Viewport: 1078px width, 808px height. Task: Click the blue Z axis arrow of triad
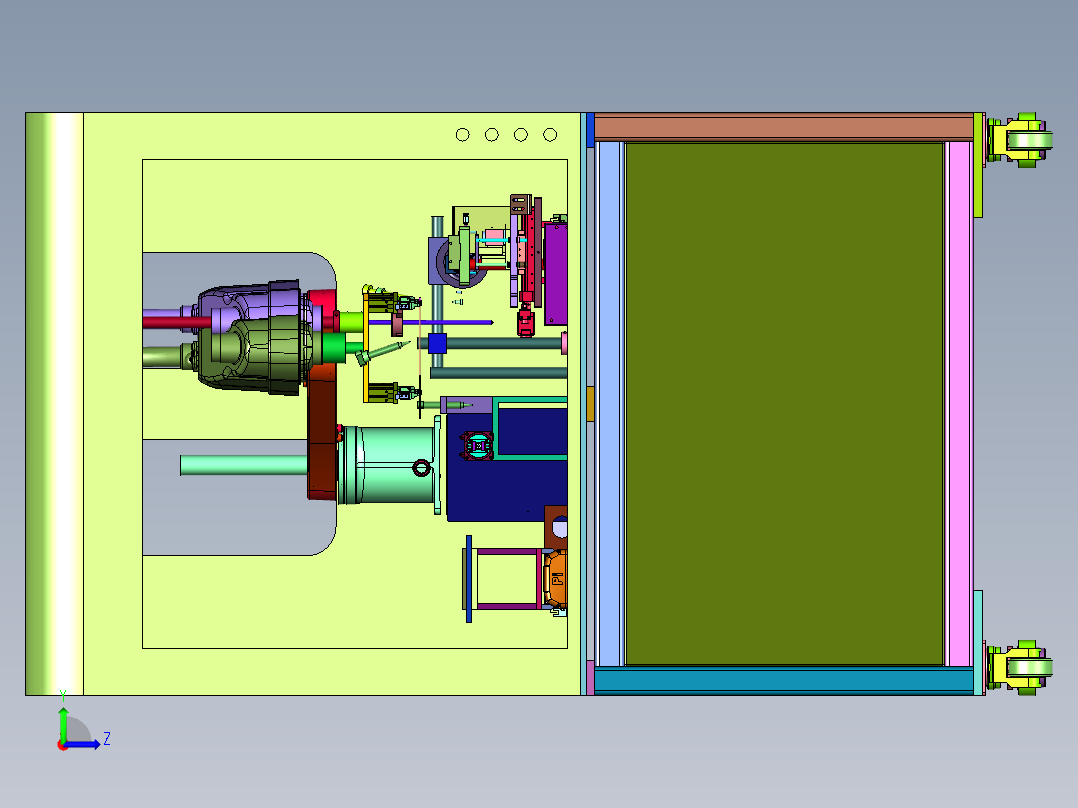pyautogui.click(x=84, y=744)
